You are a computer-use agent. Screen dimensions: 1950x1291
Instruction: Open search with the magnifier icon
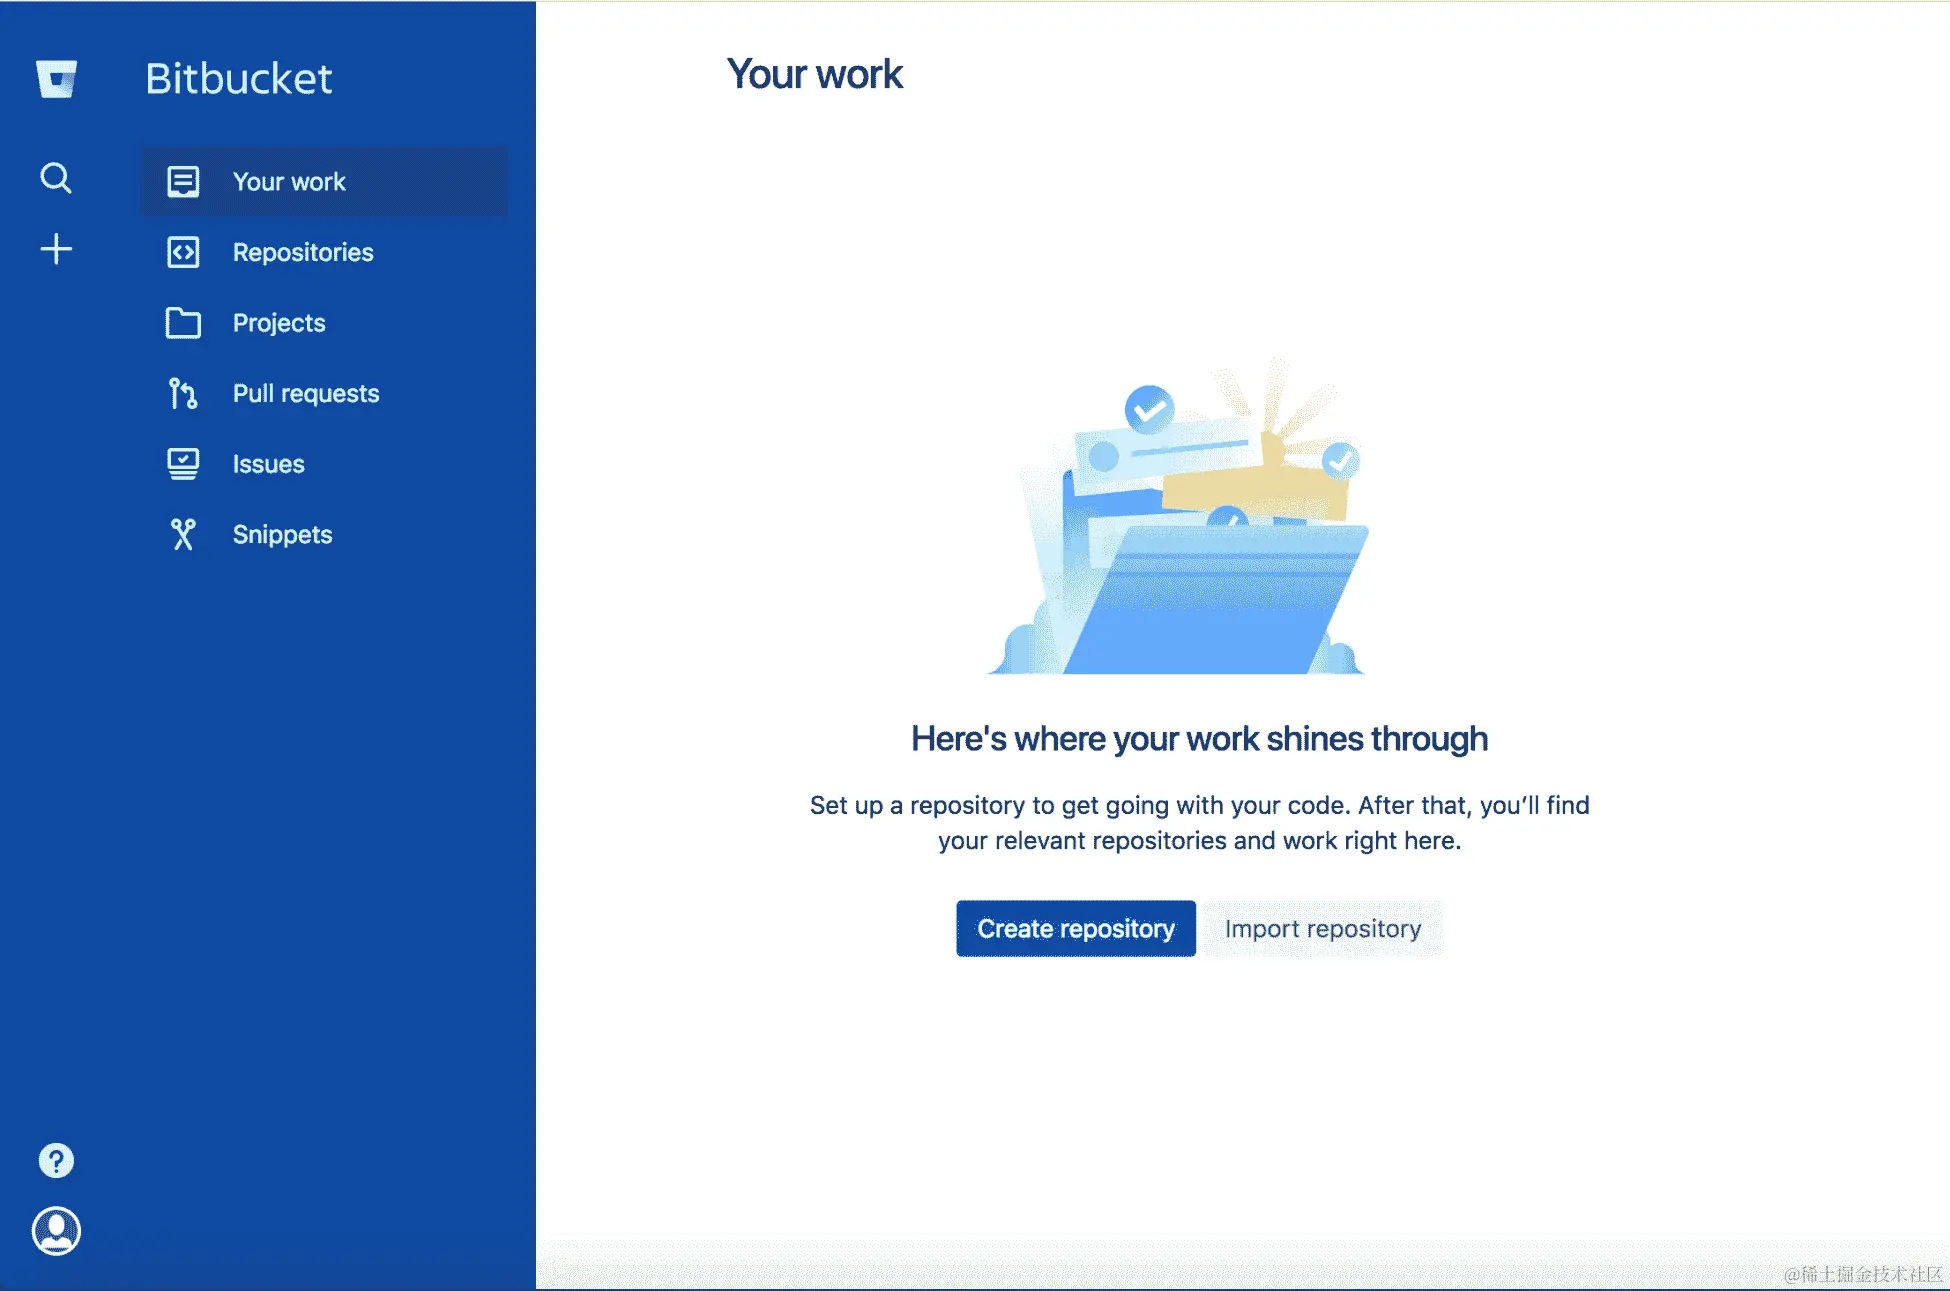(56, 178)
